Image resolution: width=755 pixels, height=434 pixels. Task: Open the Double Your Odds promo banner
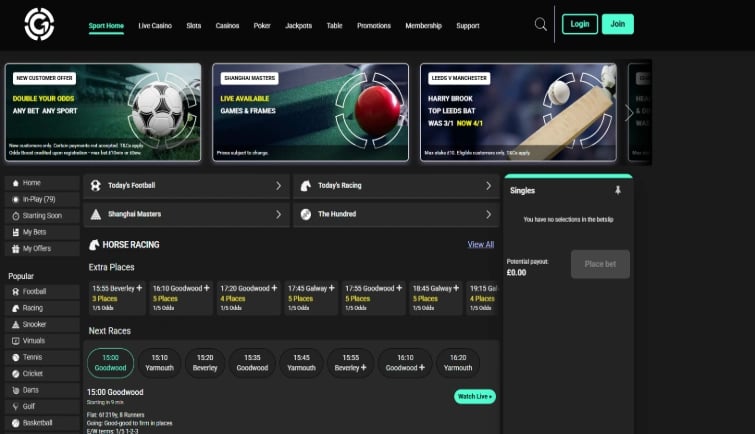(103, 112)
